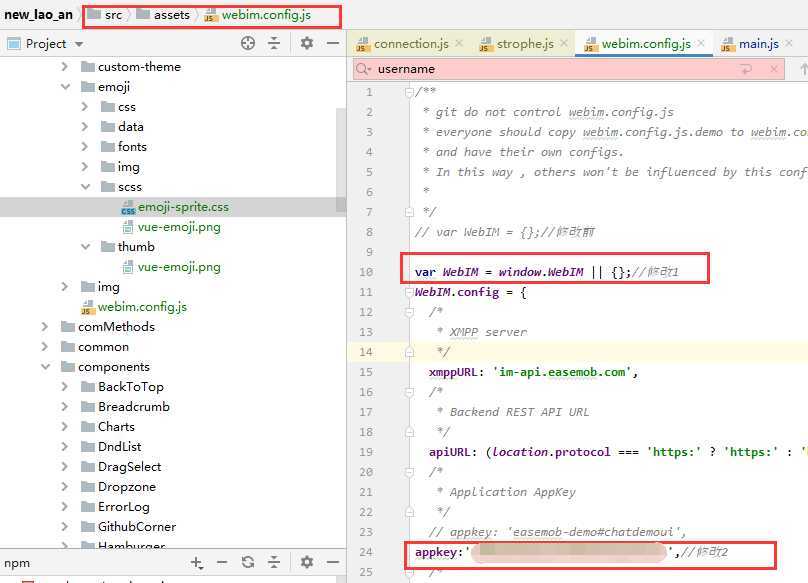Viewport: 808px width, 583px height.
Task: Remove npm entry with minus icon
Action: (222, 562)
